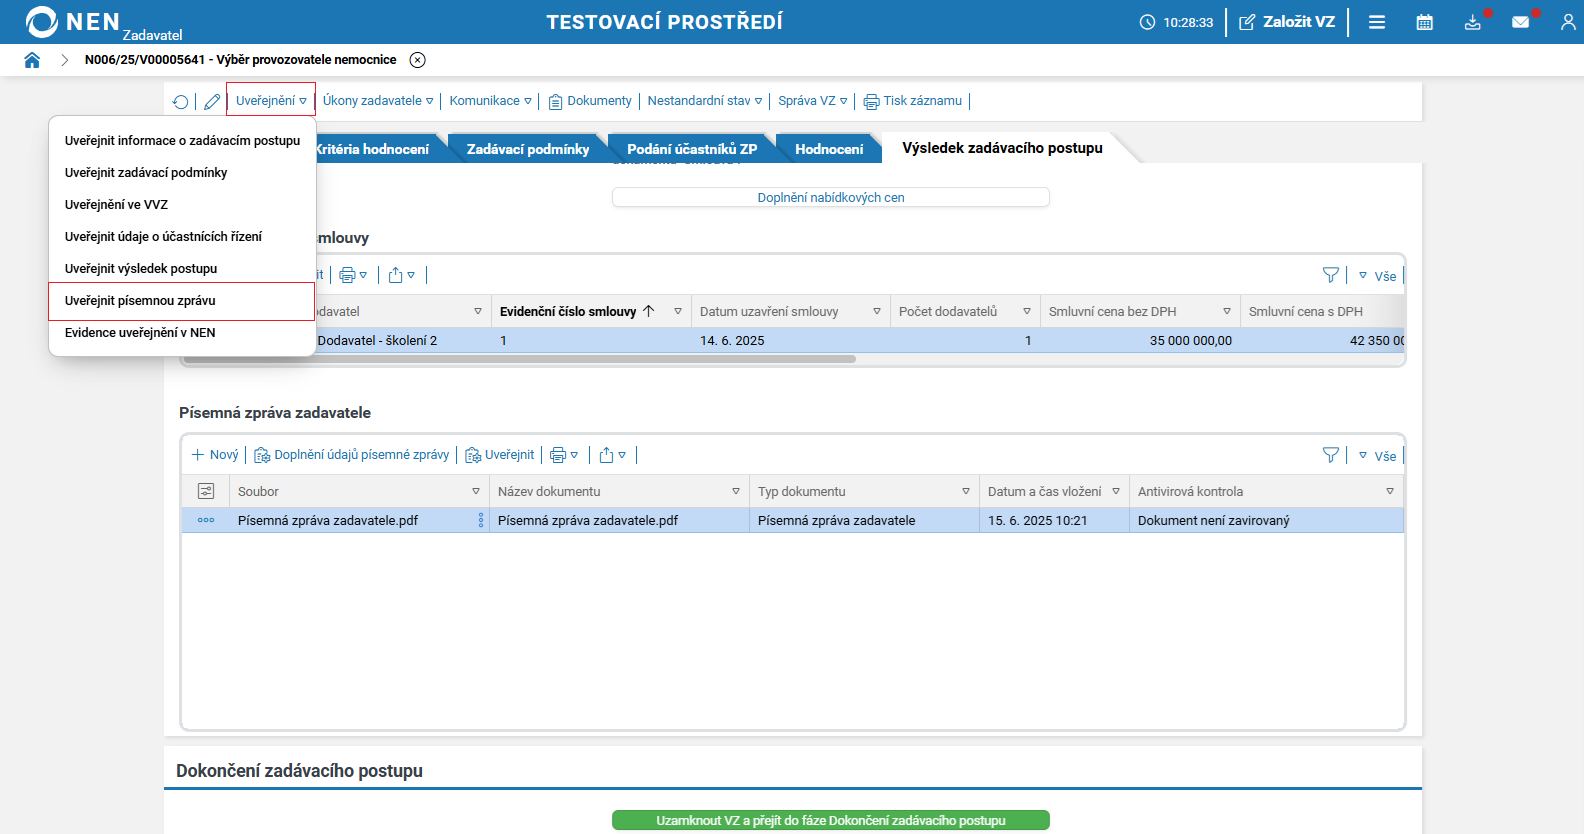This screenshot has width=1584, height=834.
Task: Expand the Úkony zadavatele dropdown
Action: pos(377,101)
